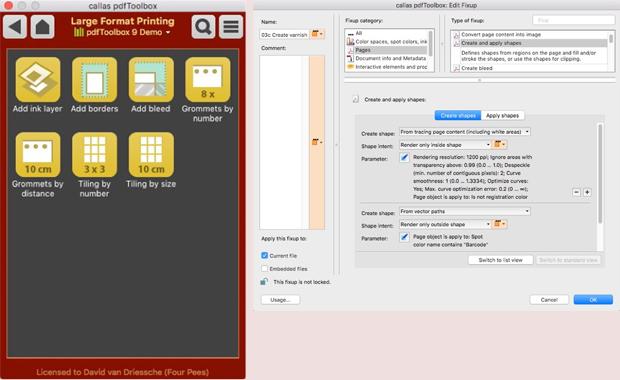Viewport: 620px width, 380px height.
Task: Click variable icon next to Render only outside shape
Action: pos(499,224)
